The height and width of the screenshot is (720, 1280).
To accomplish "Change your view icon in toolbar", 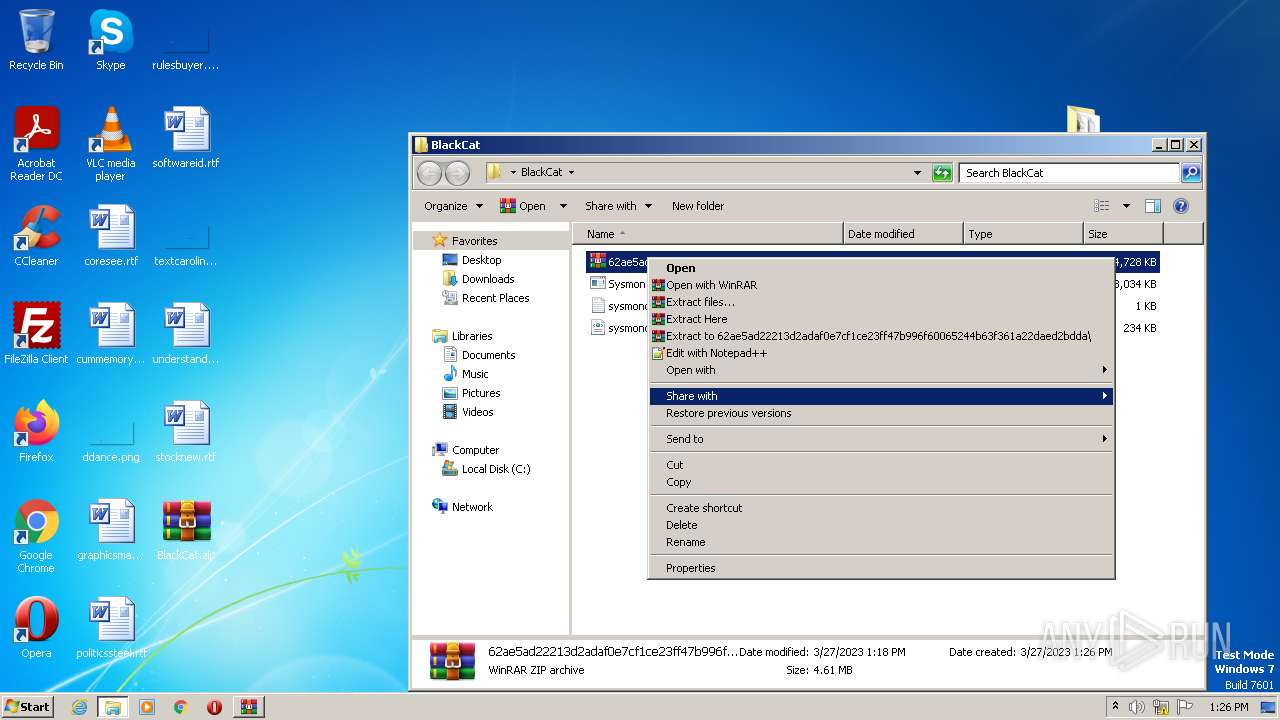I will pos(1102,206).
